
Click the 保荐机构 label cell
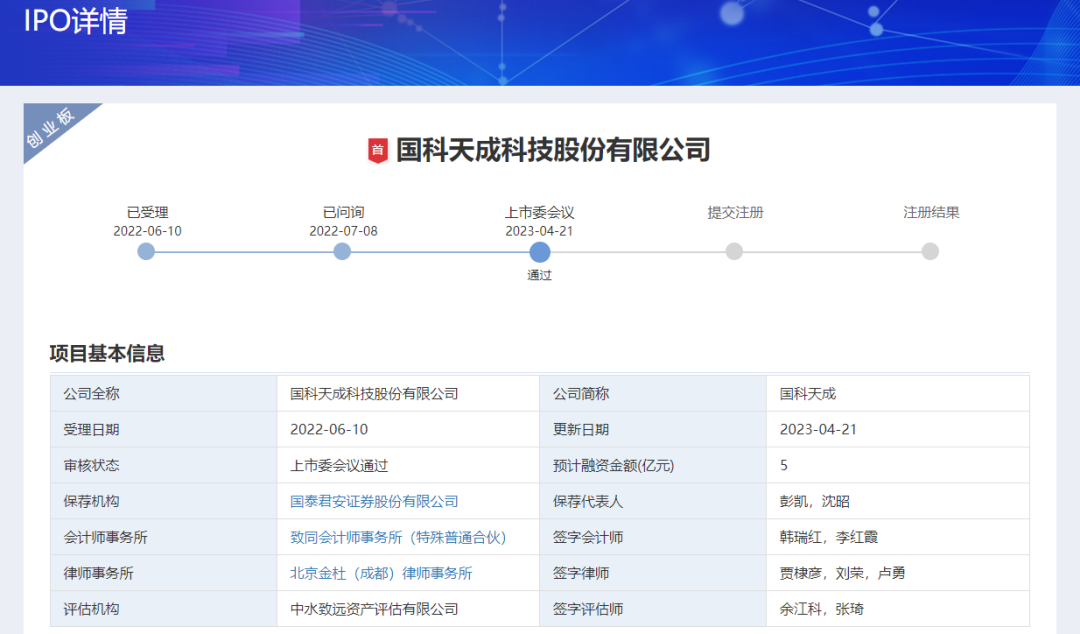click(164, 501)
